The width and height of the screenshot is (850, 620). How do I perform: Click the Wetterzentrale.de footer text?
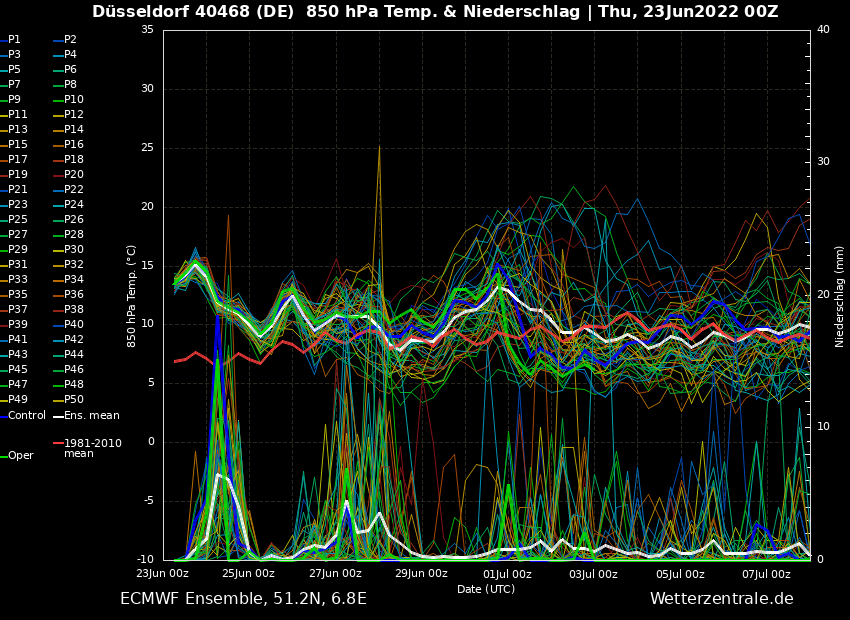coord(721,599)
